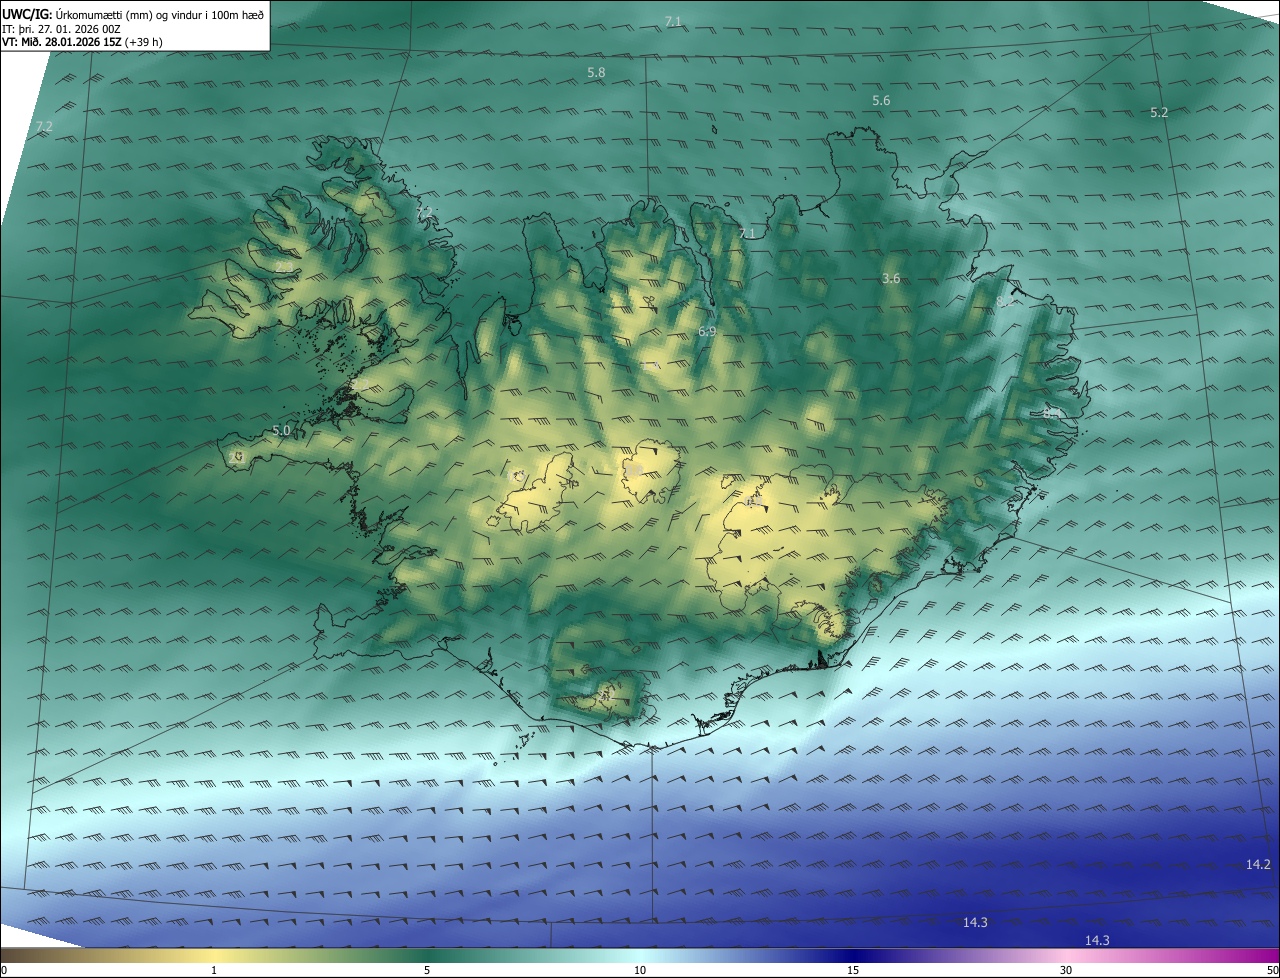The height and width of the screenshot is (978, 1280).
Task: Click the color scale tick label 5
Action: tap(427, 970)
